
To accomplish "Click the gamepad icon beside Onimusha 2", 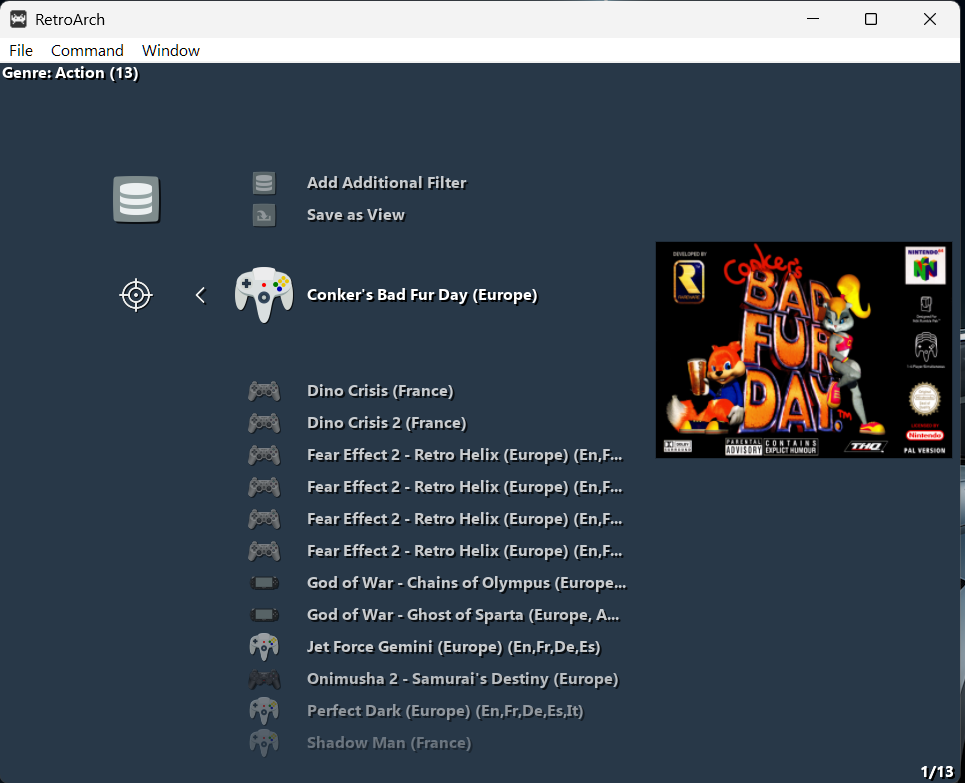I will pos(264,679).
